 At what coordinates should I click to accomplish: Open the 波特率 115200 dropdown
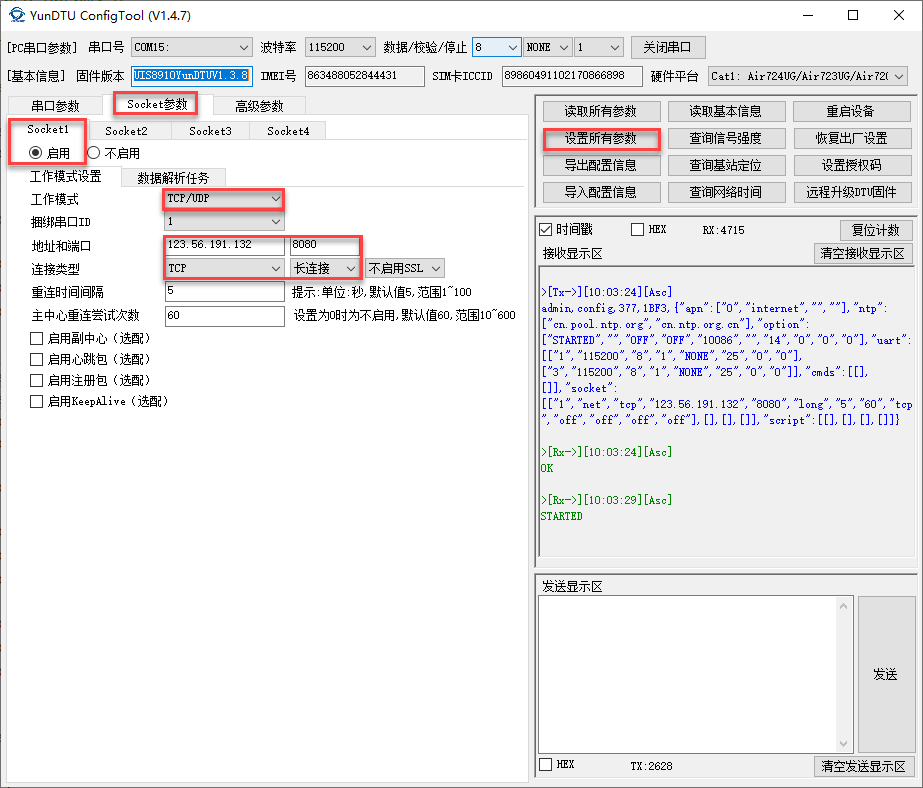pyautogui.click(x=340, y=47)
